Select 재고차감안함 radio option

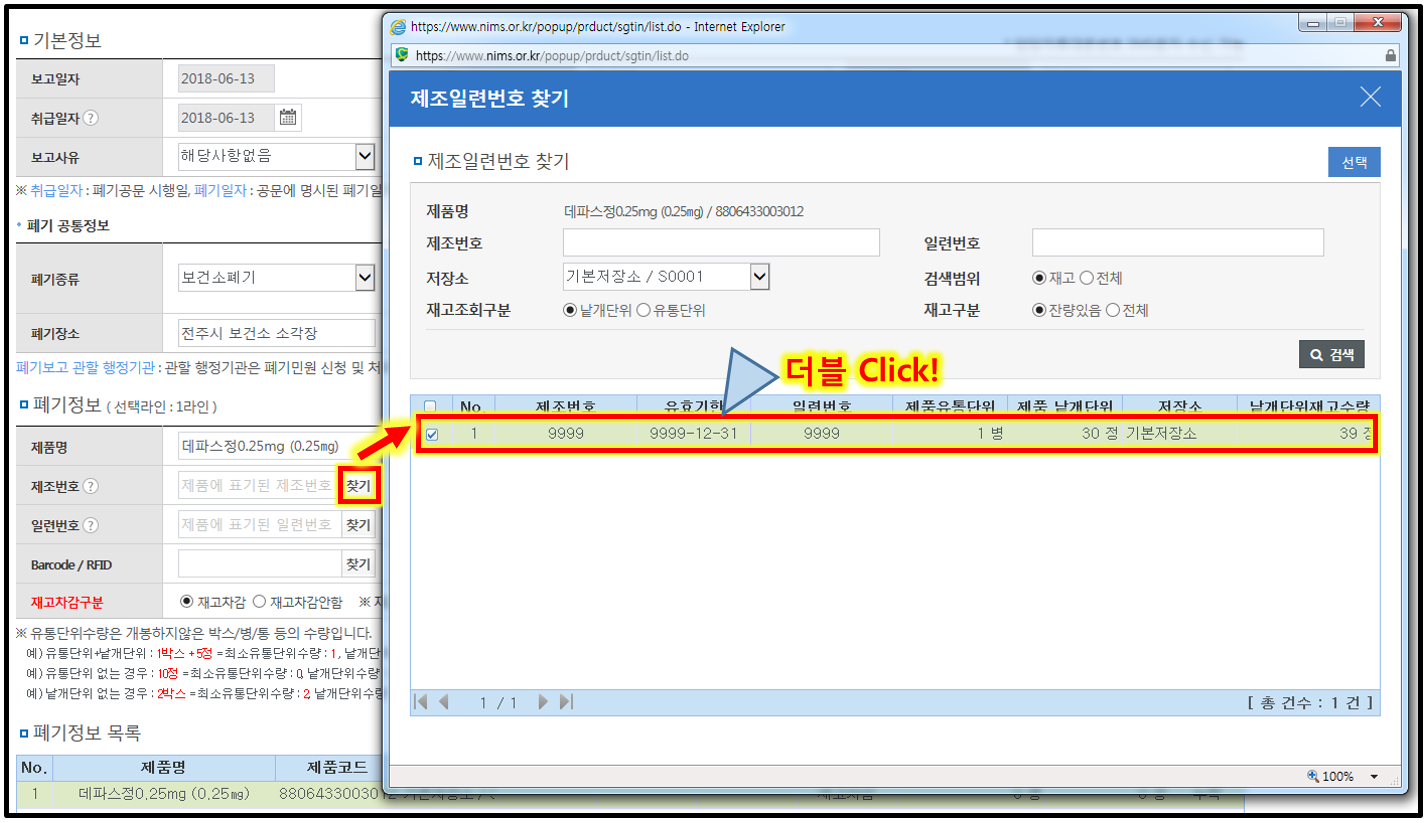(x=259, y=601)
